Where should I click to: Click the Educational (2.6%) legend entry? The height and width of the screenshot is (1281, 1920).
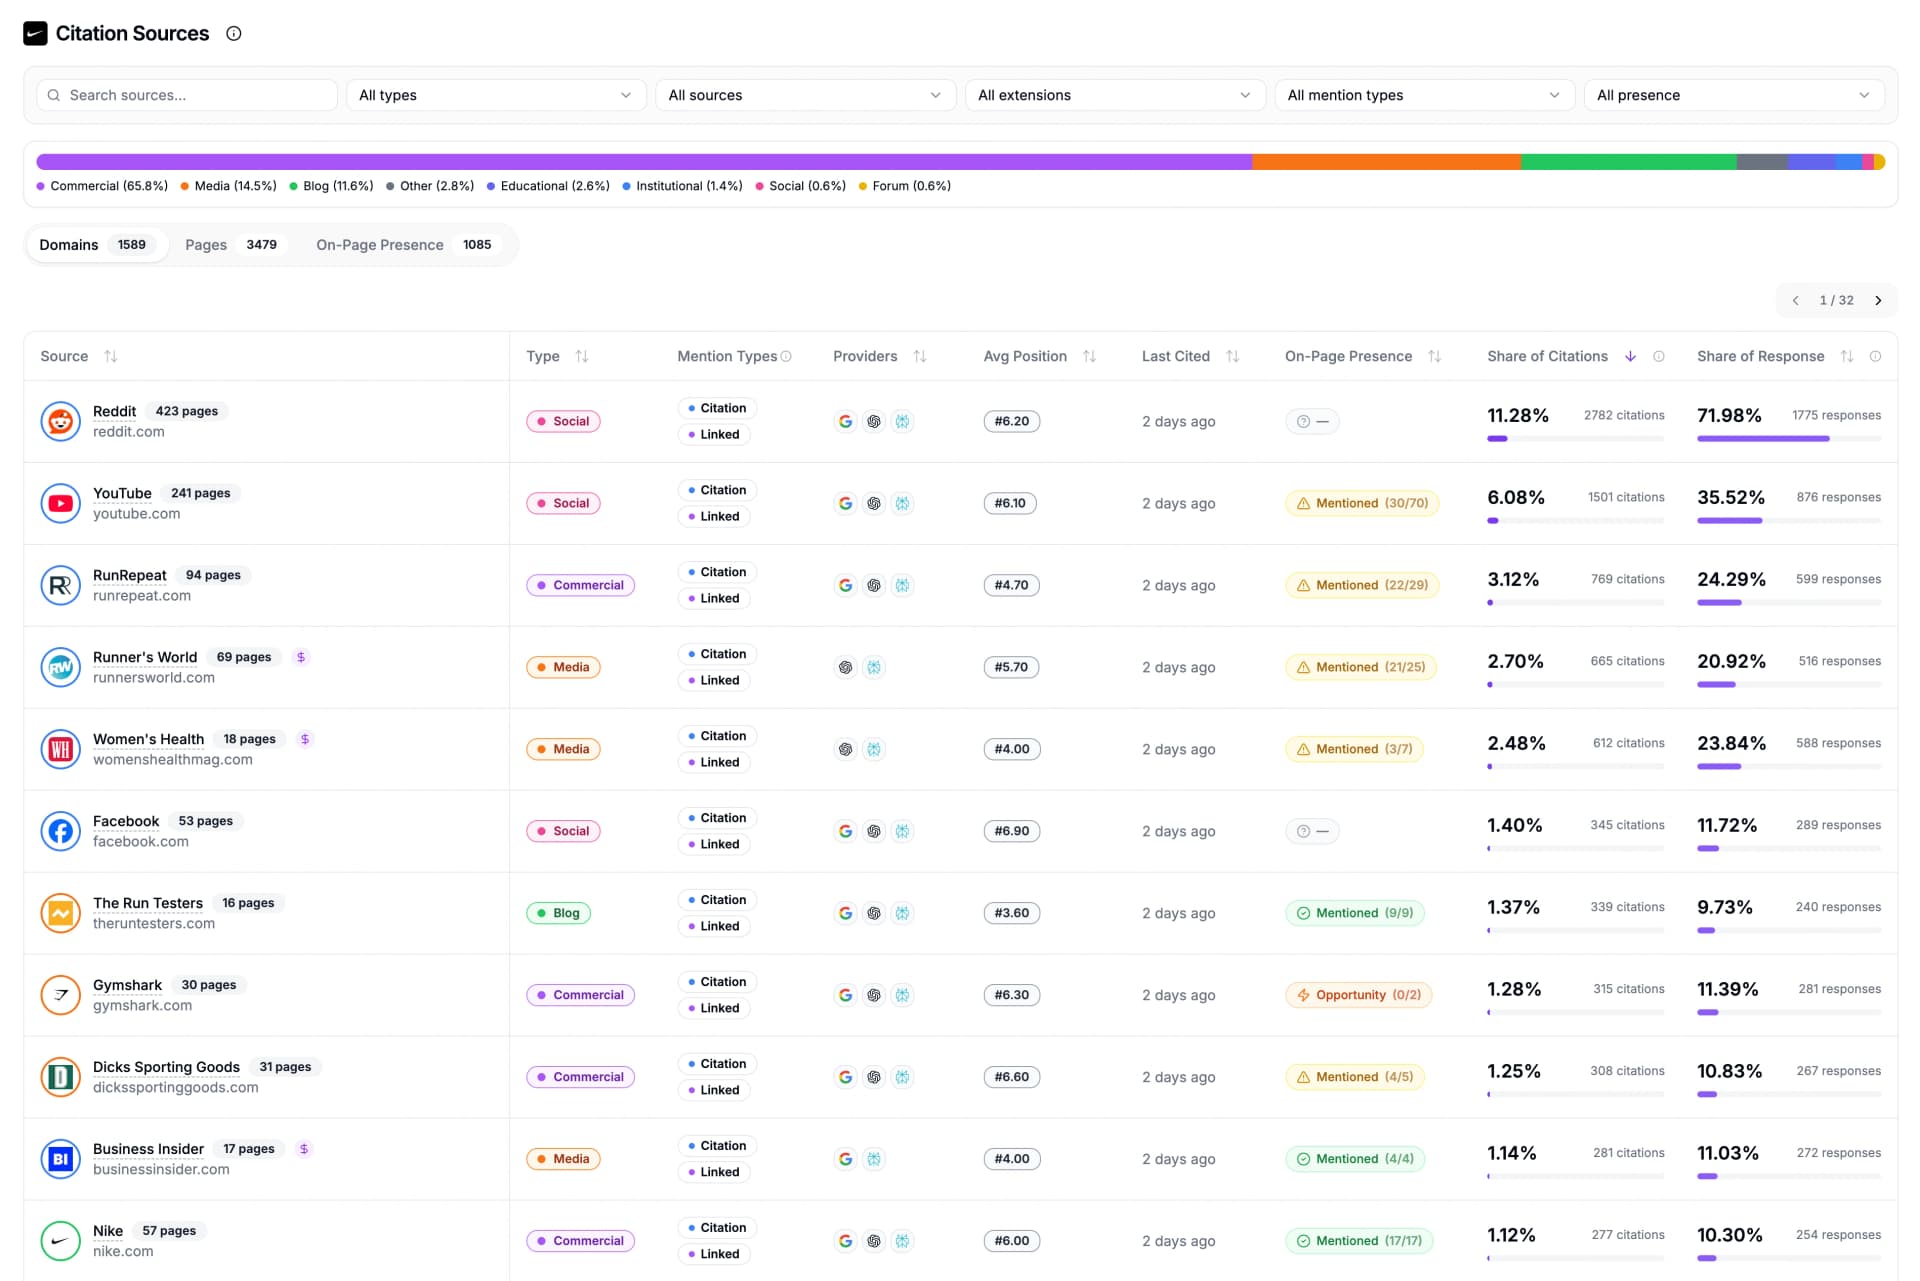548,186
